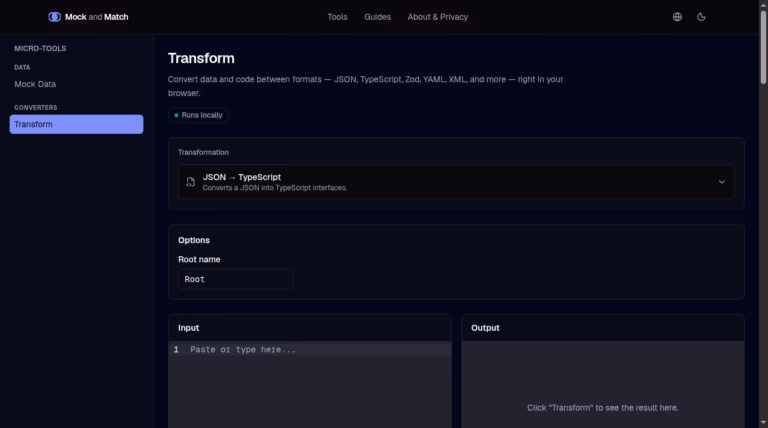Click the Options section title

194,240
